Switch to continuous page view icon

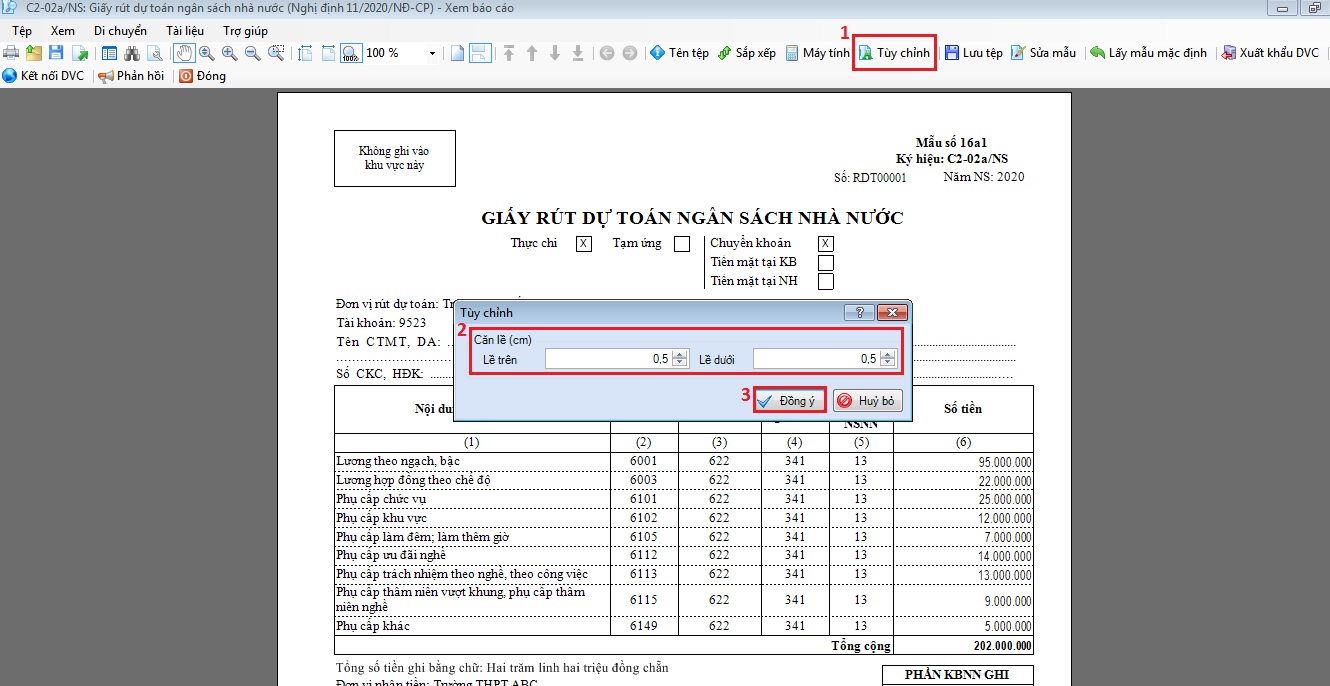pos(480,53)
